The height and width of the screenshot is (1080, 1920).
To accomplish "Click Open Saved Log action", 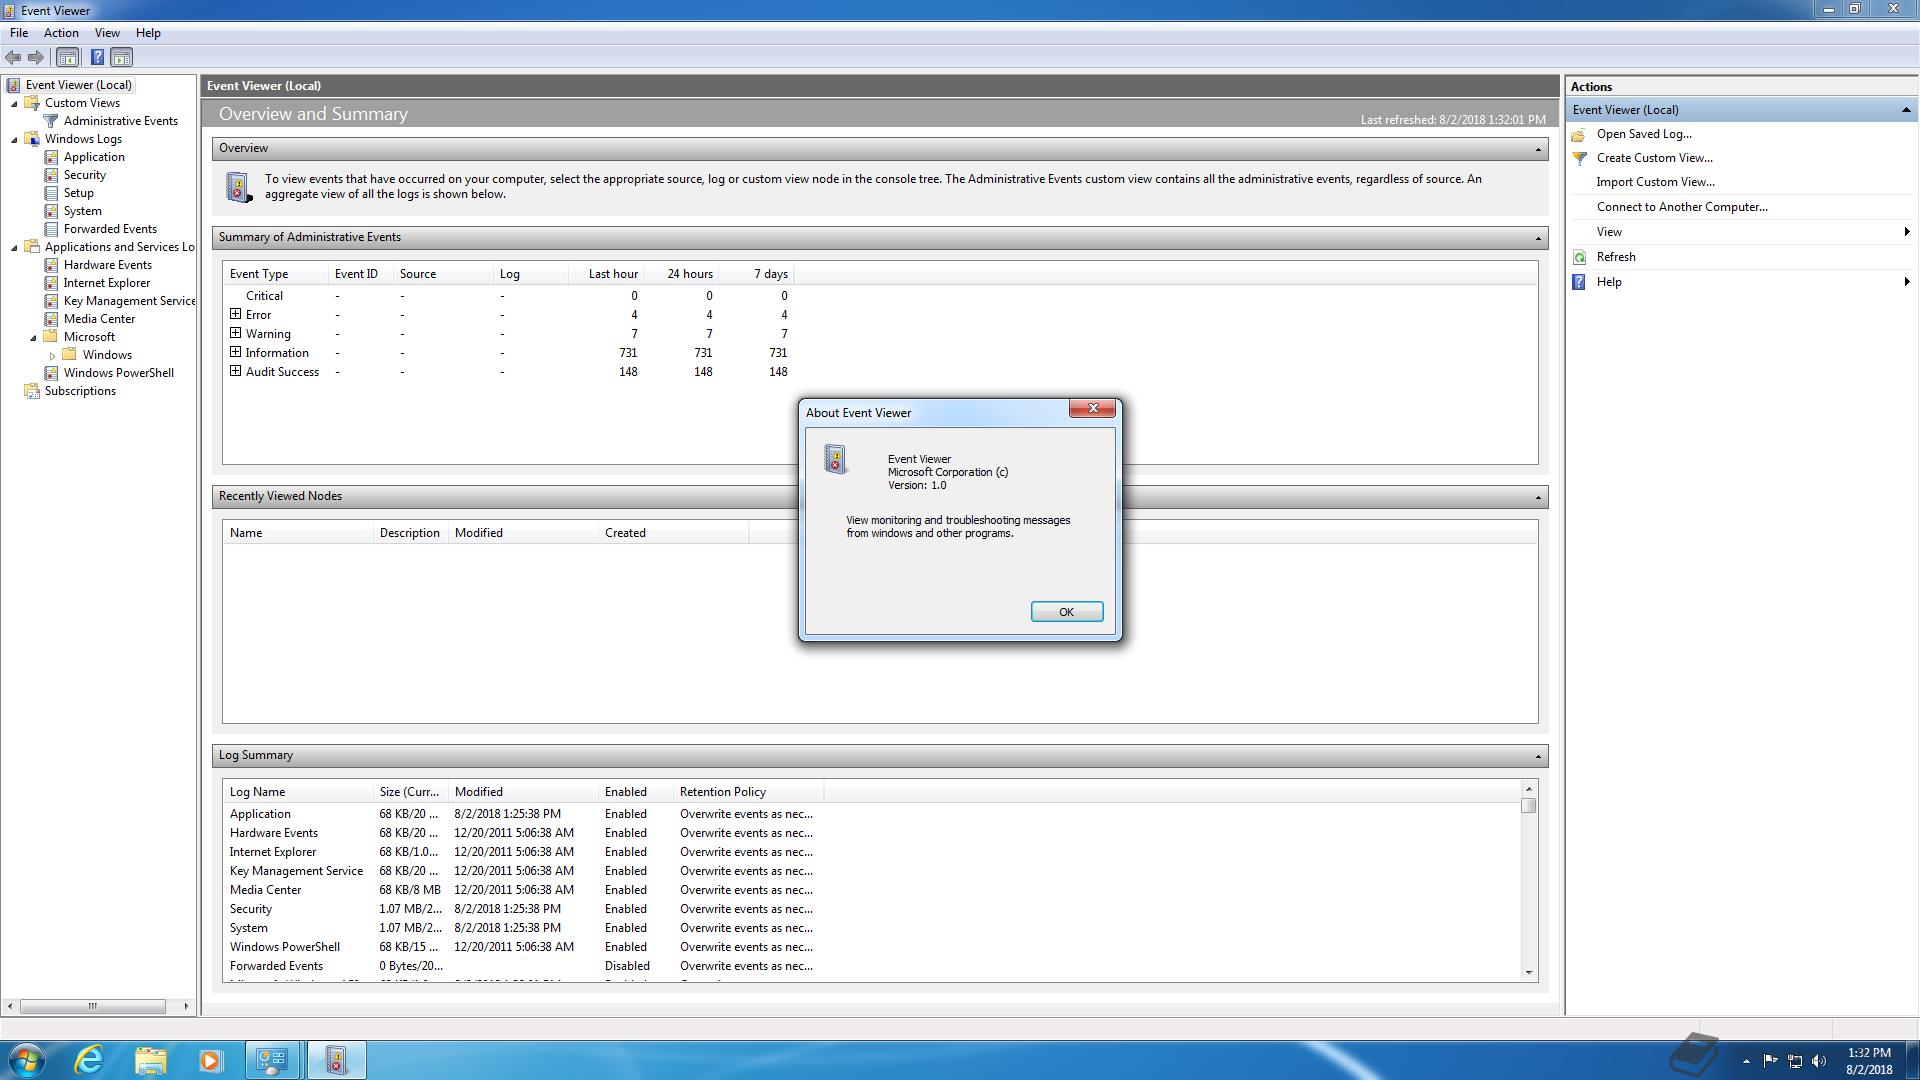I will coord(1644,134).
